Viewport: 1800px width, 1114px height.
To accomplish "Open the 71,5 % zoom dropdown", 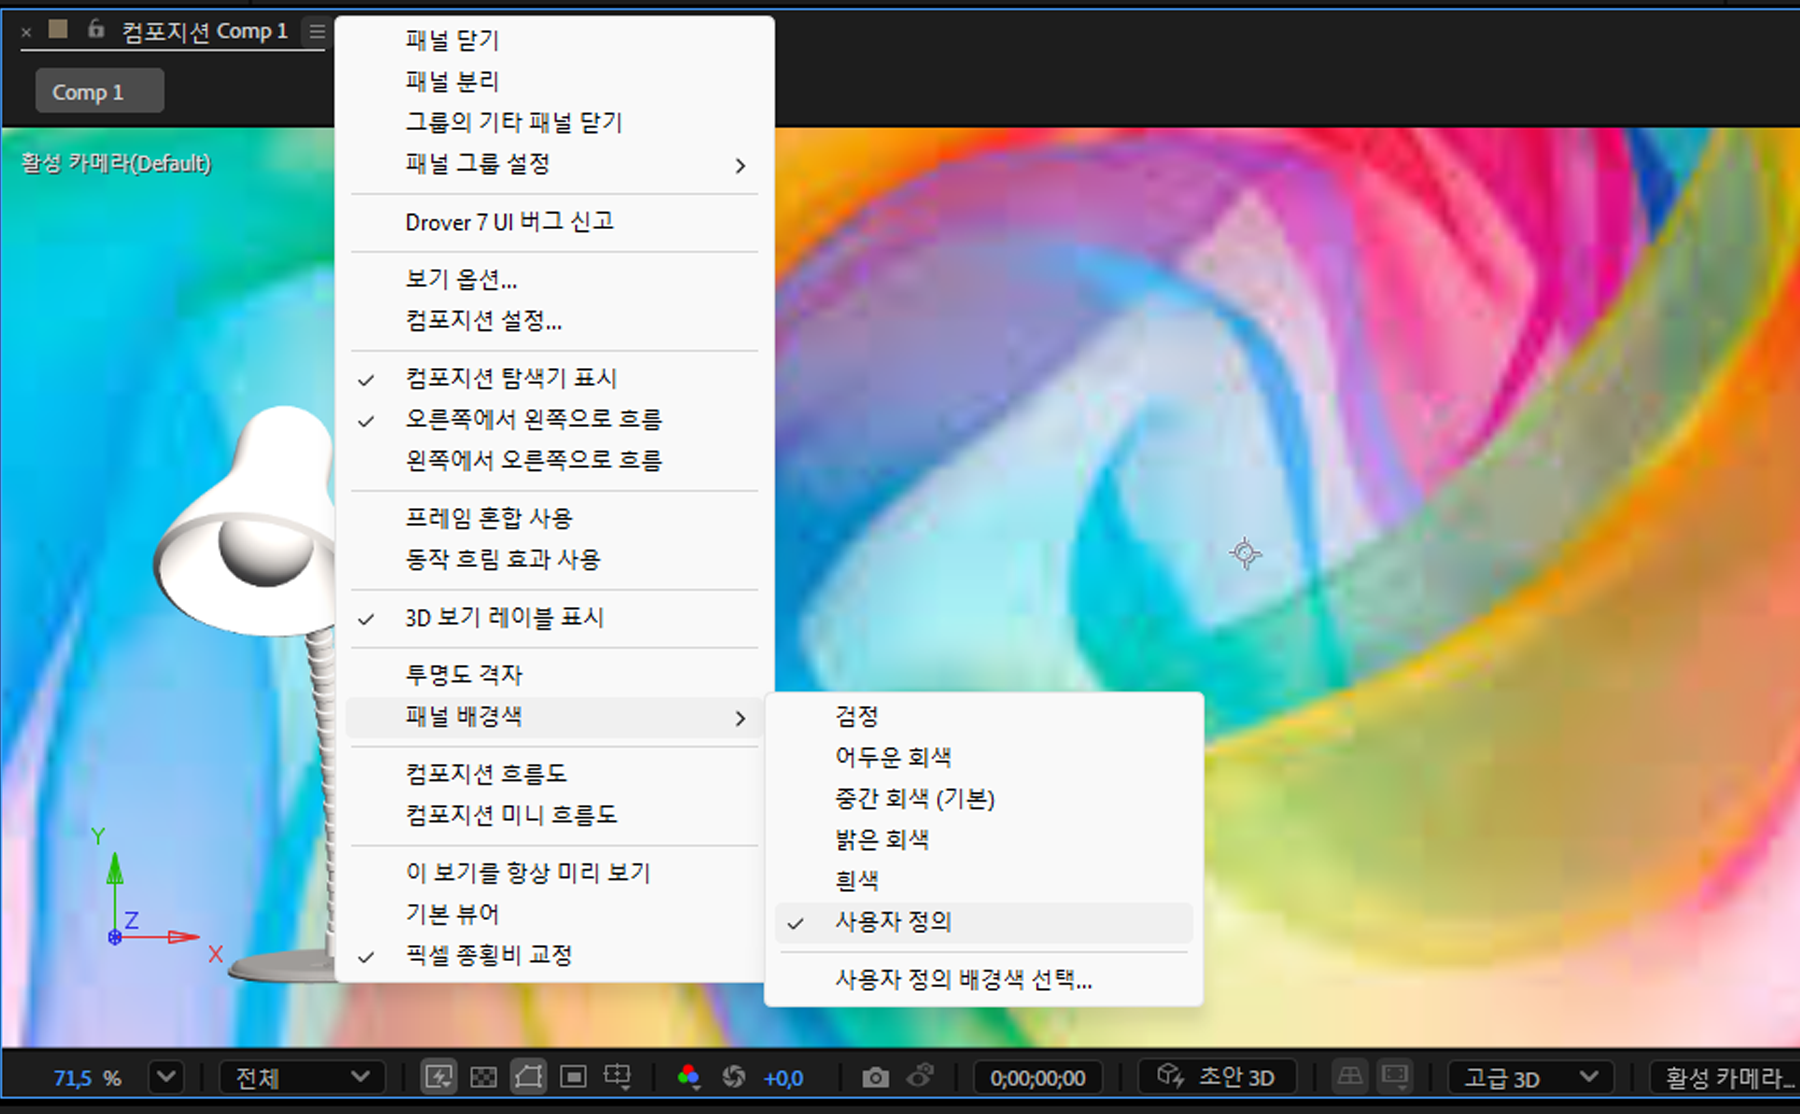I will click(x=165, y=1077).
